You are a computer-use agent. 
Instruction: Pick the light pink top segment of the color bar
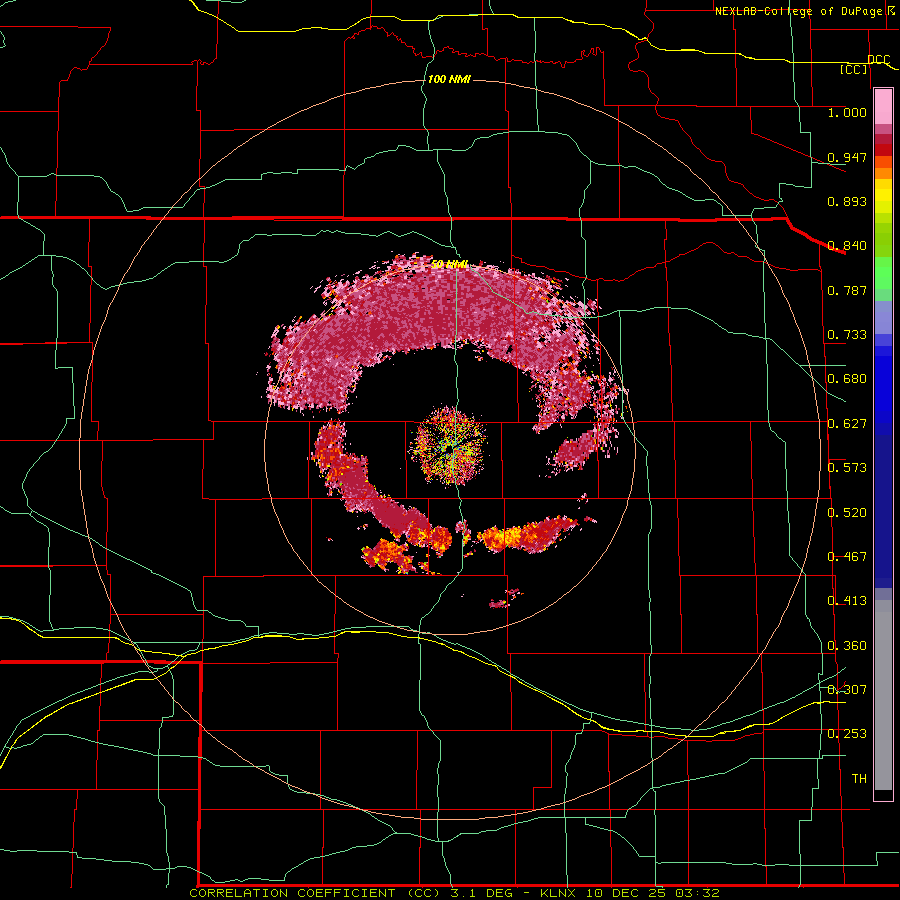point(883,107)
